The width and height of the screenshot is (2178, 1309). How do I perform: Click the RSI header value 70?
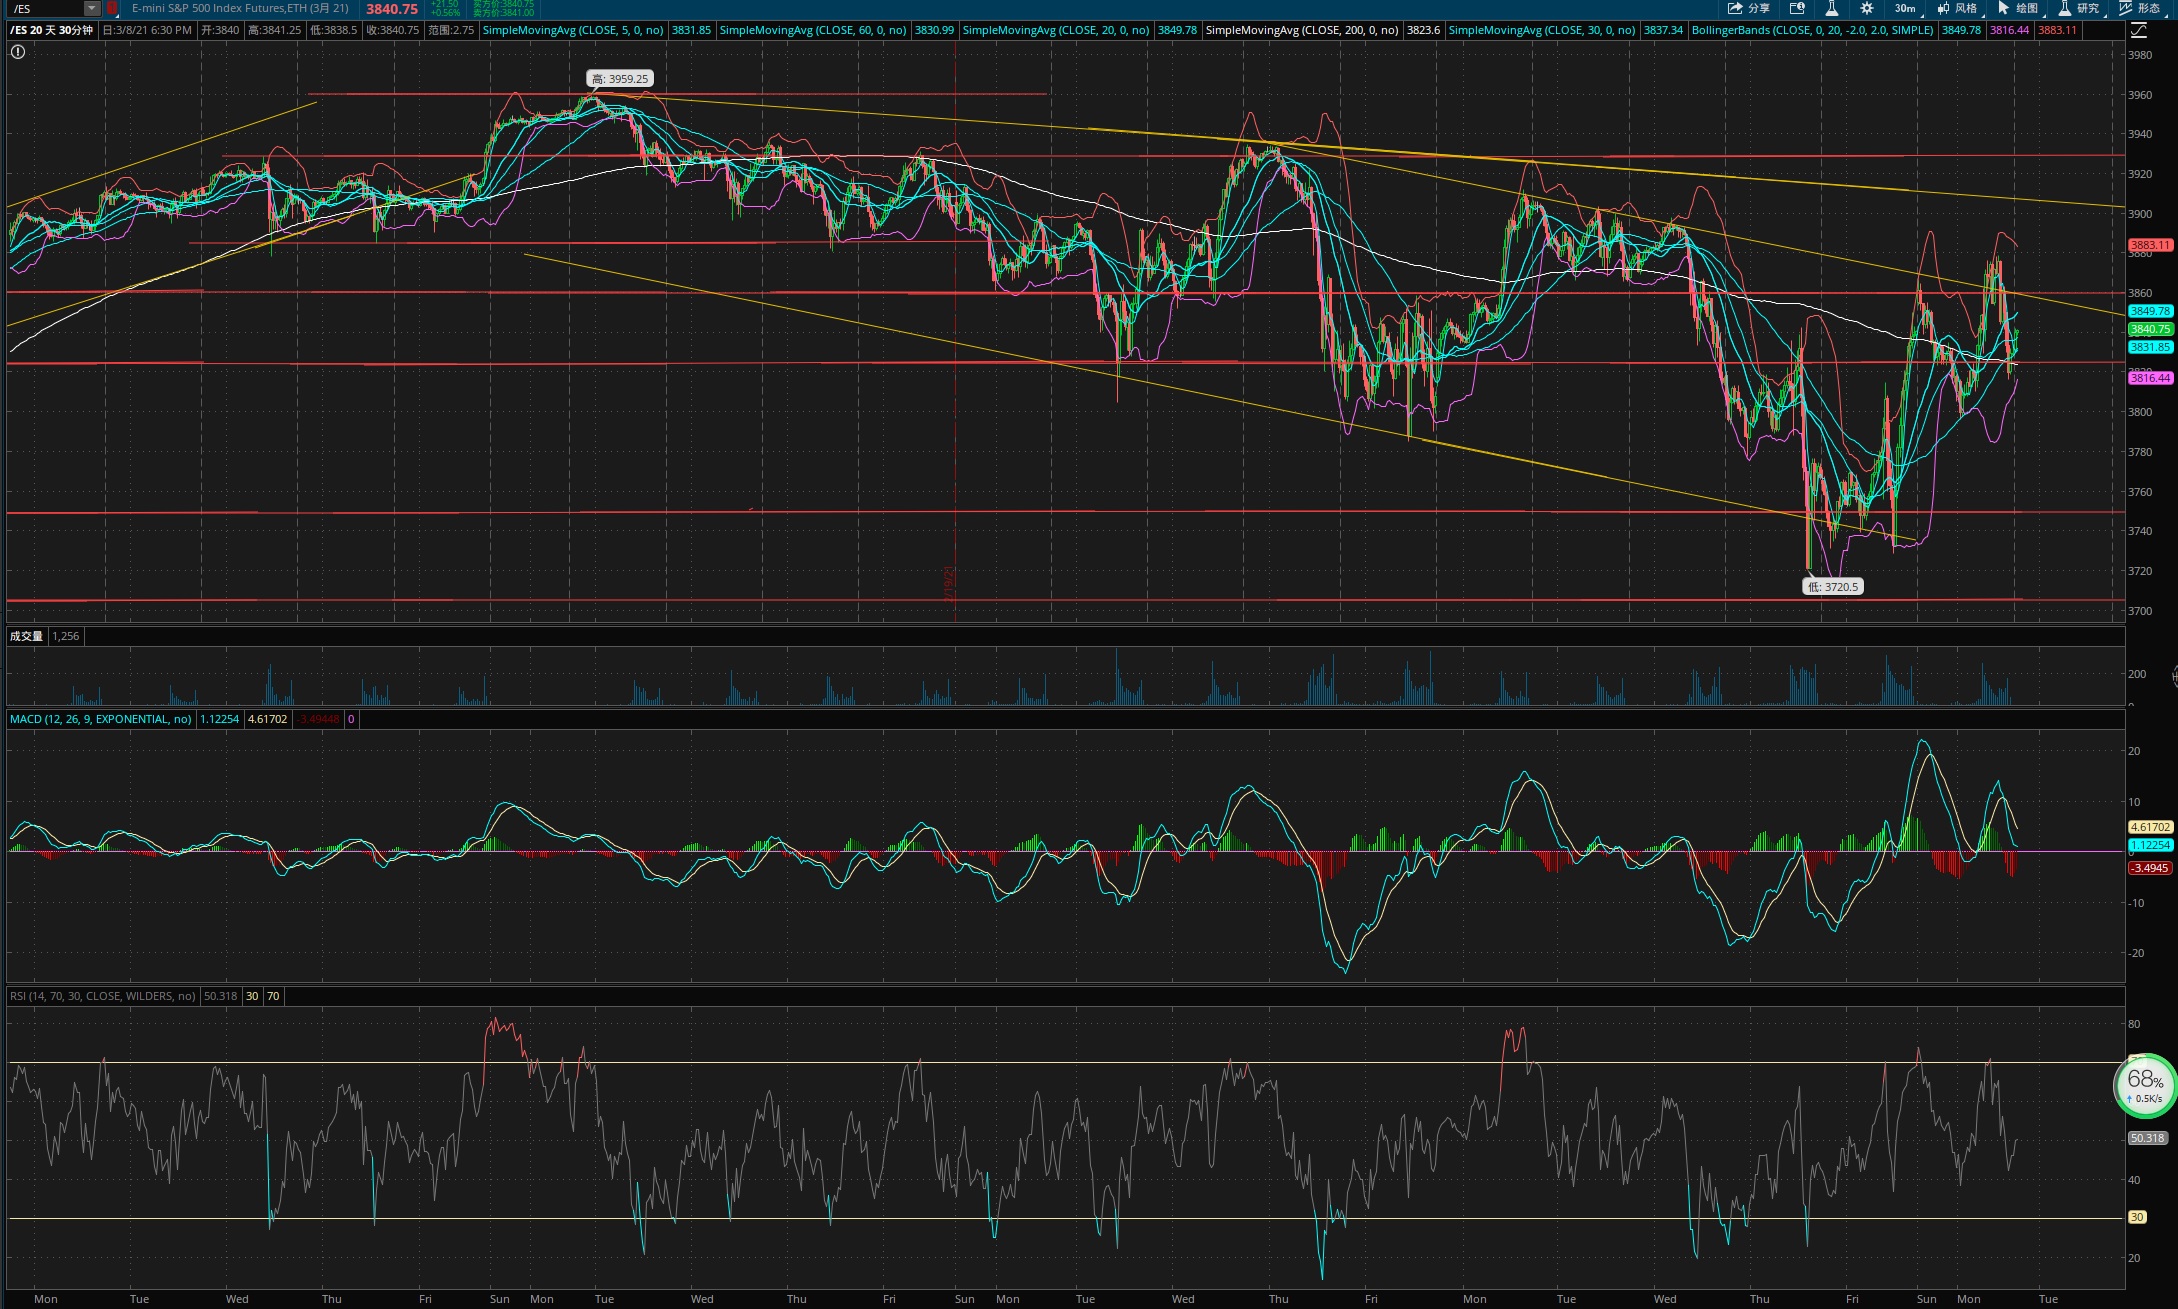pyautogui.click(x=273, y=996)
